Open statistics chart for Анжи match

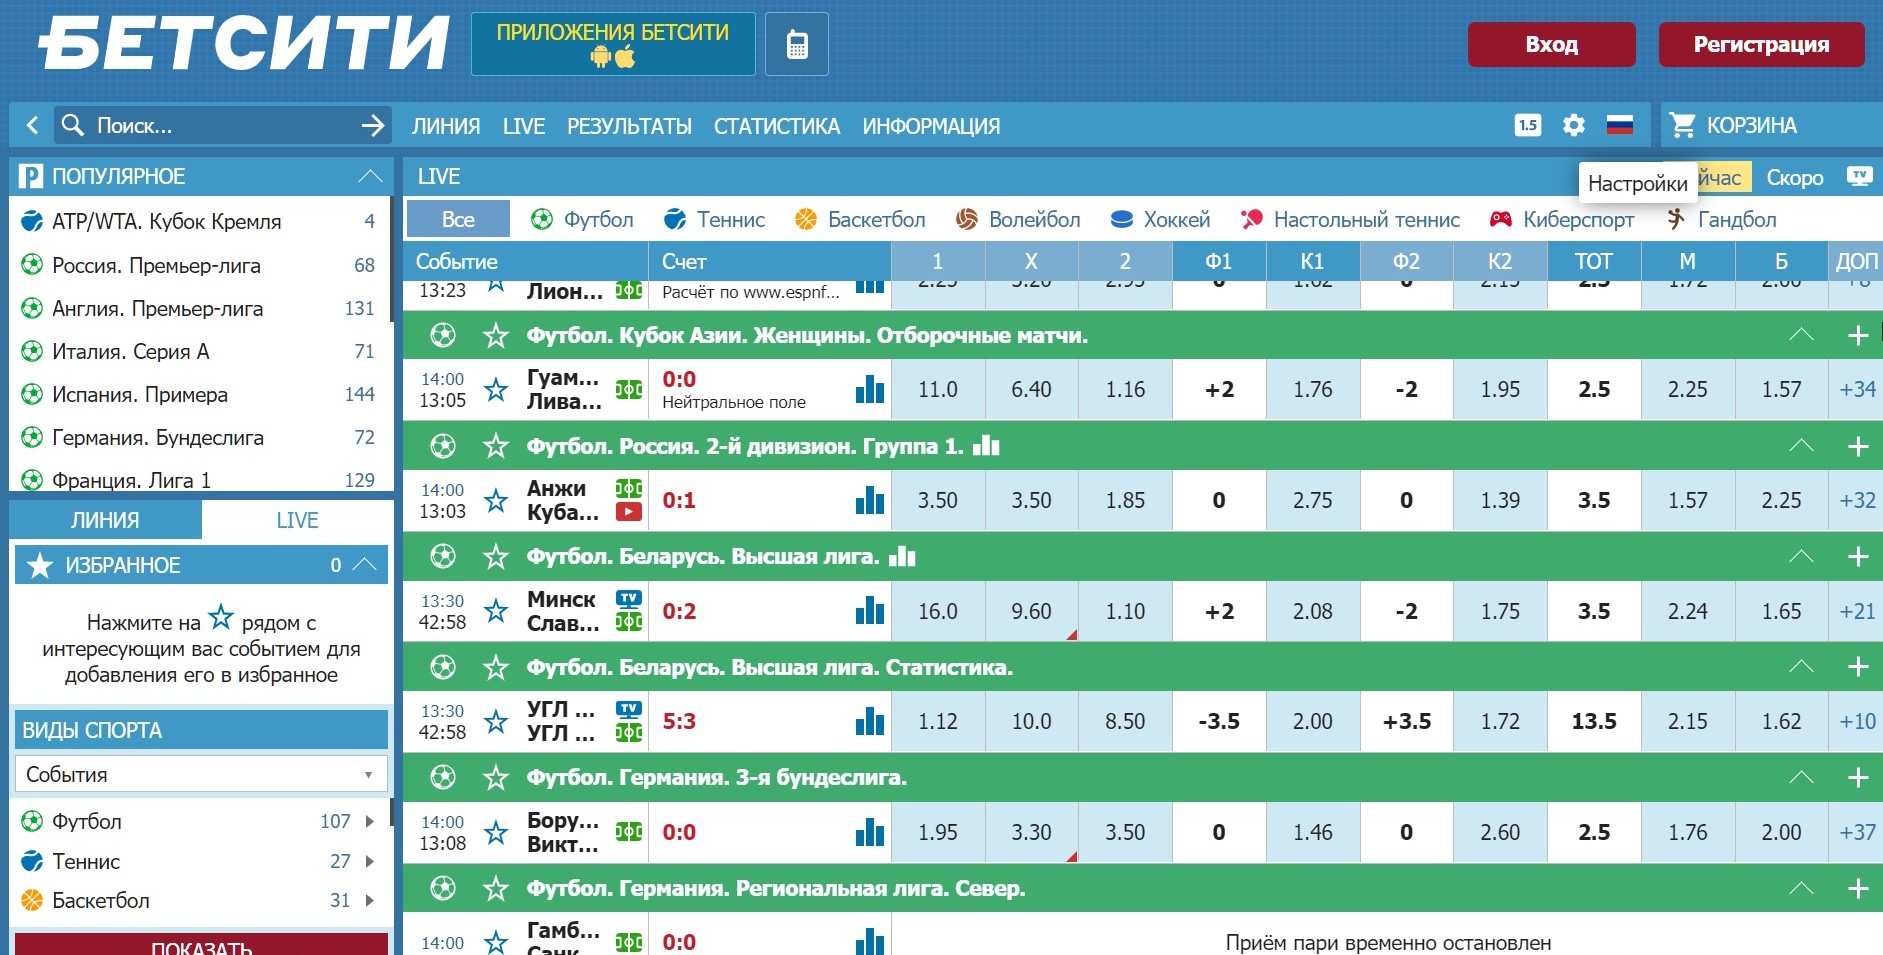click(x=870, y=500)
